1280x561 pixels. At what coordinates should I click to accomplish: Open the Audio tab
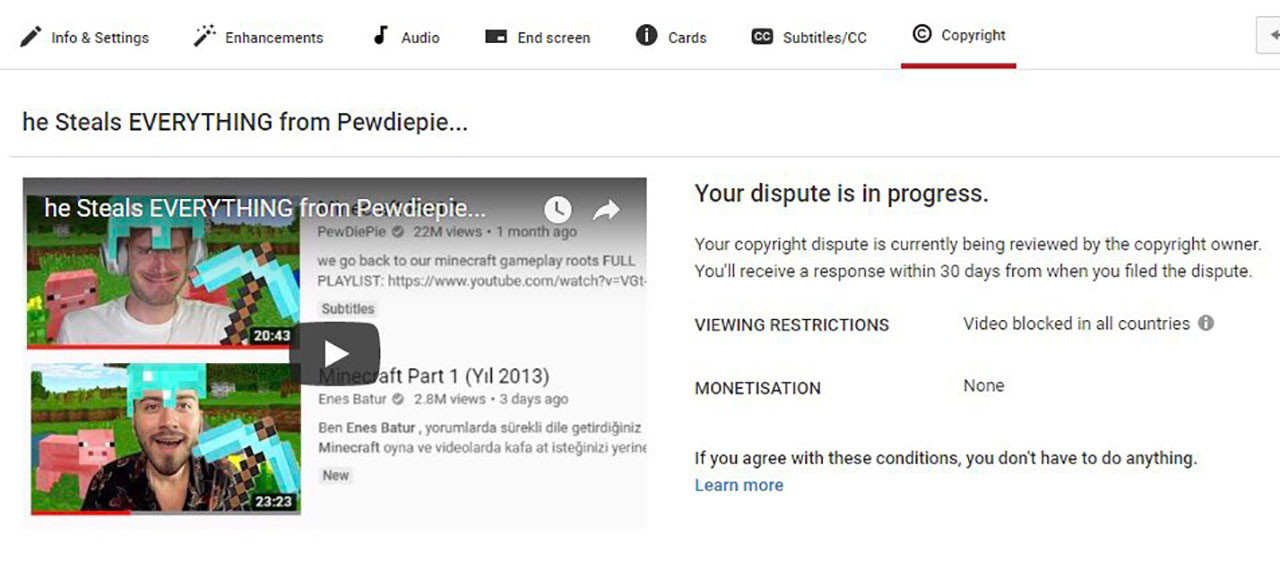[x=405, y=37]
